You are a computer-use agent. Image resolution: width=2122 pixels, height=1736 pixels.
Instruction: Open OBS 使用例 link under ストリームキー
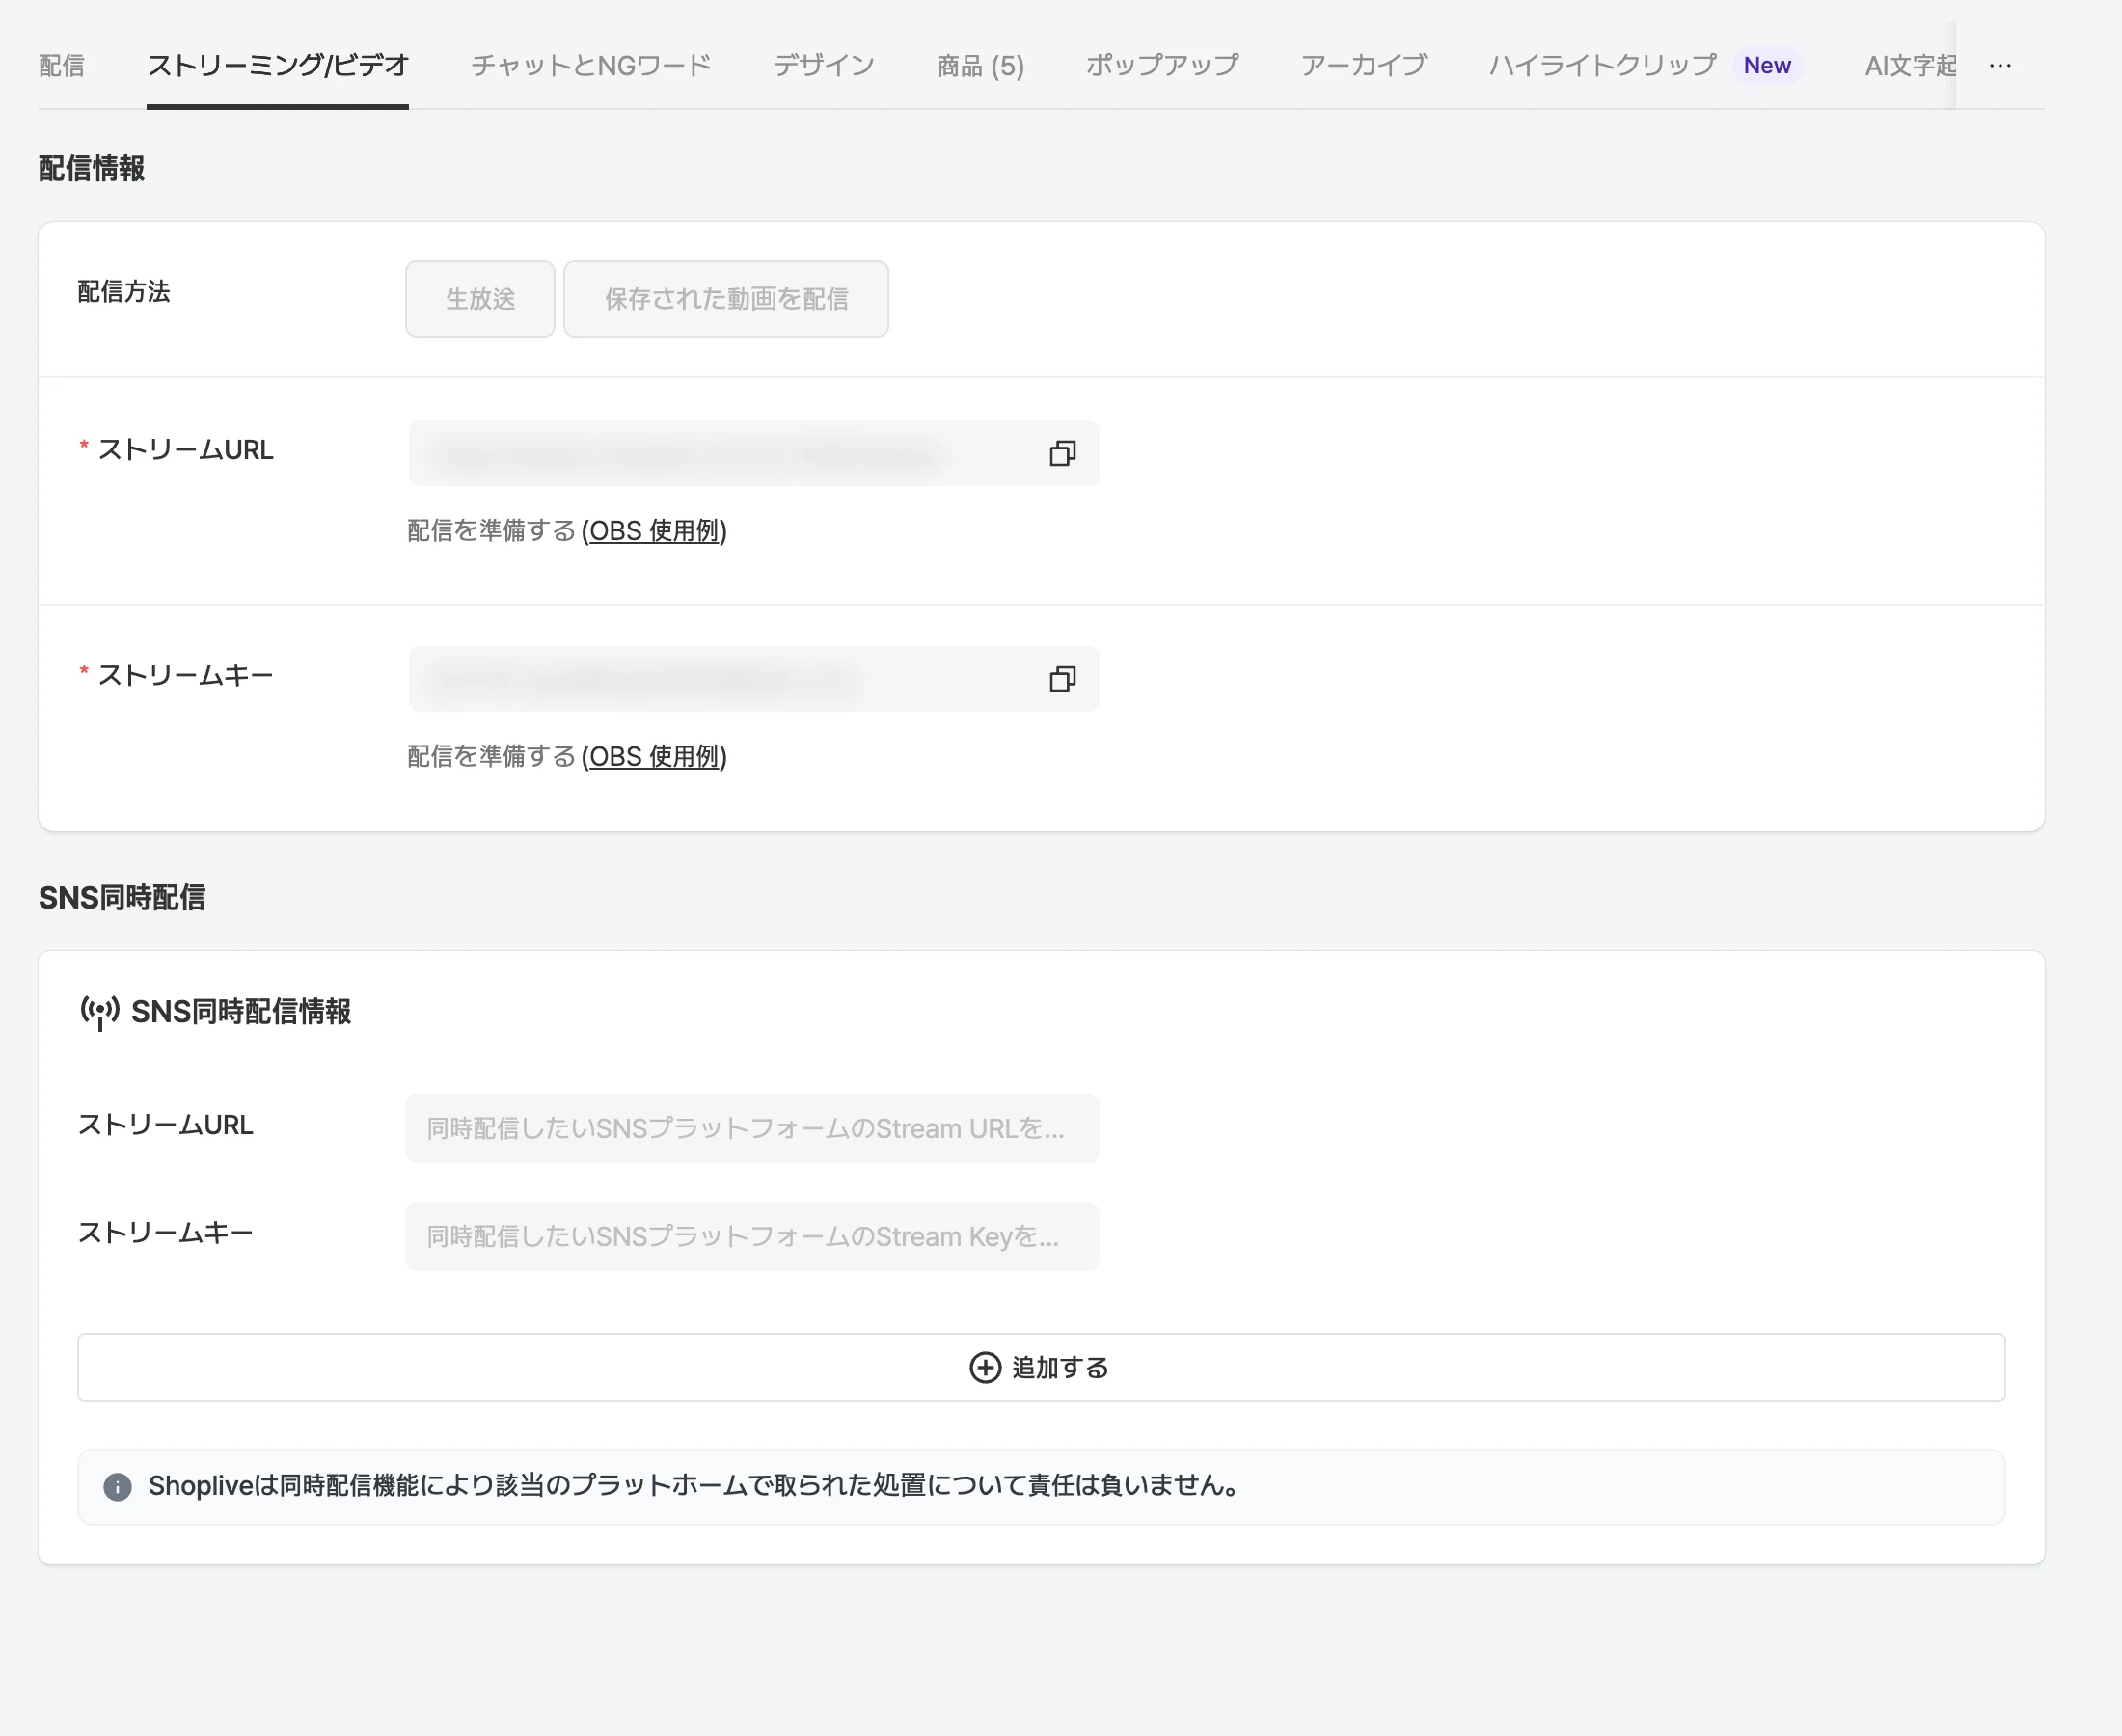654,756
